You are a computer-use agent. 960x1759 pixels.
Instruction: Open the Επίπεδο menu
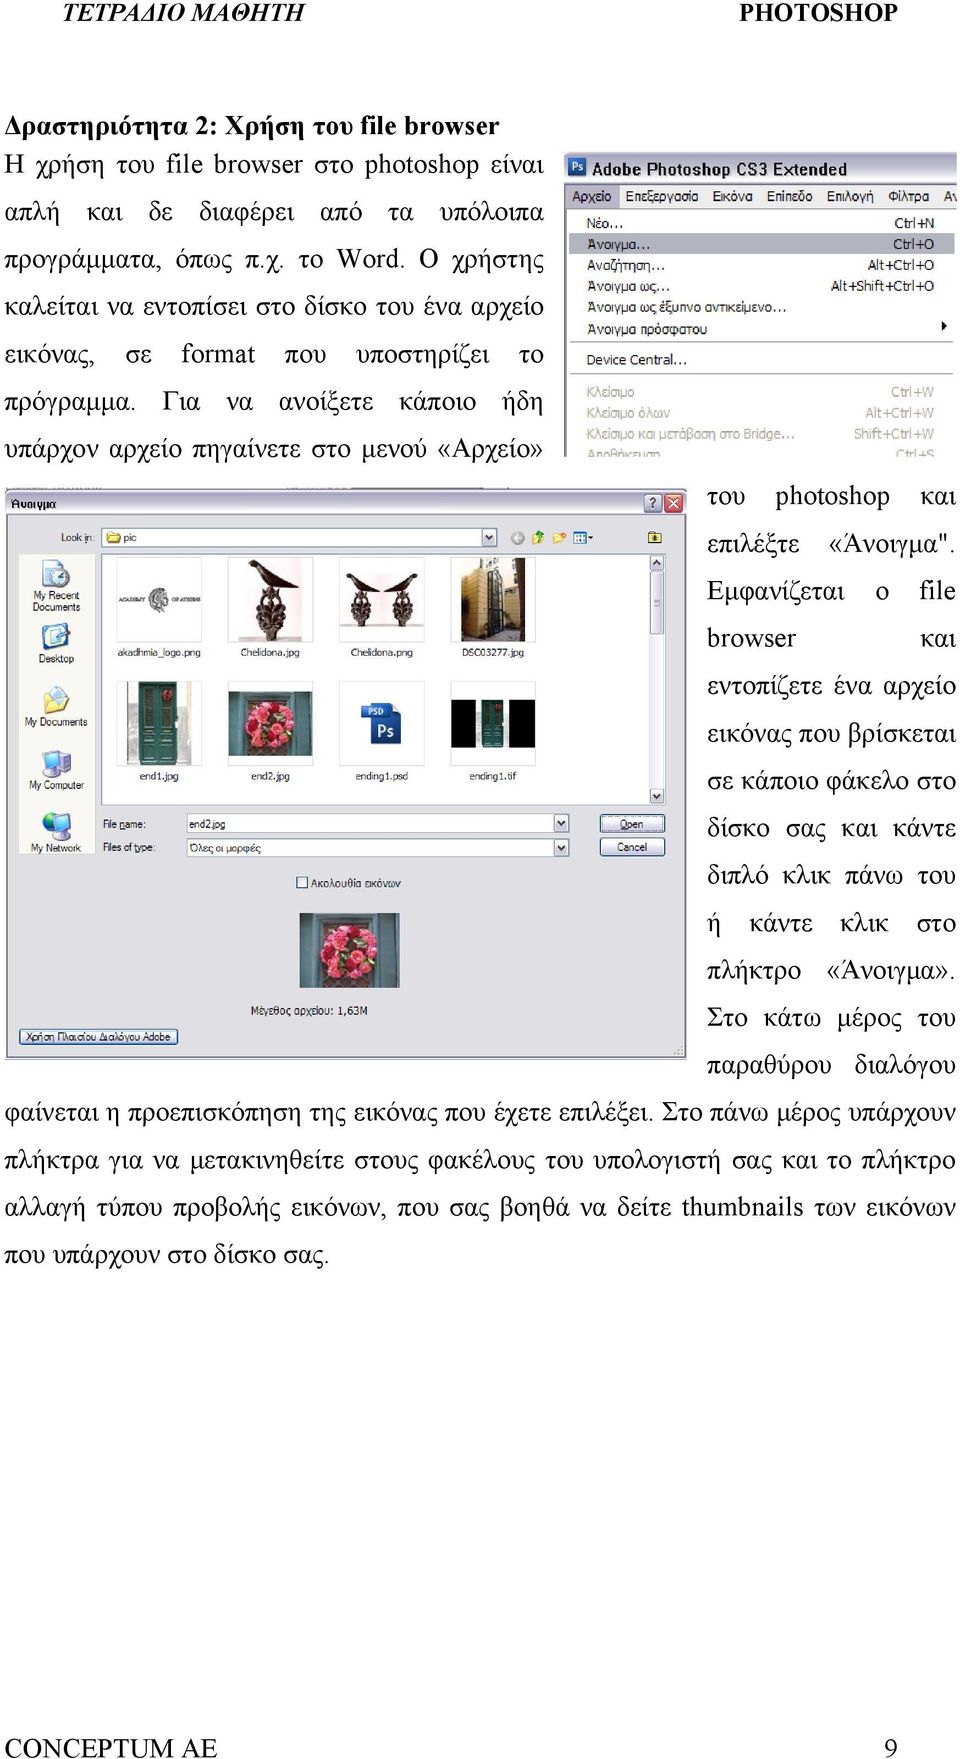click(x=789, y=197)
